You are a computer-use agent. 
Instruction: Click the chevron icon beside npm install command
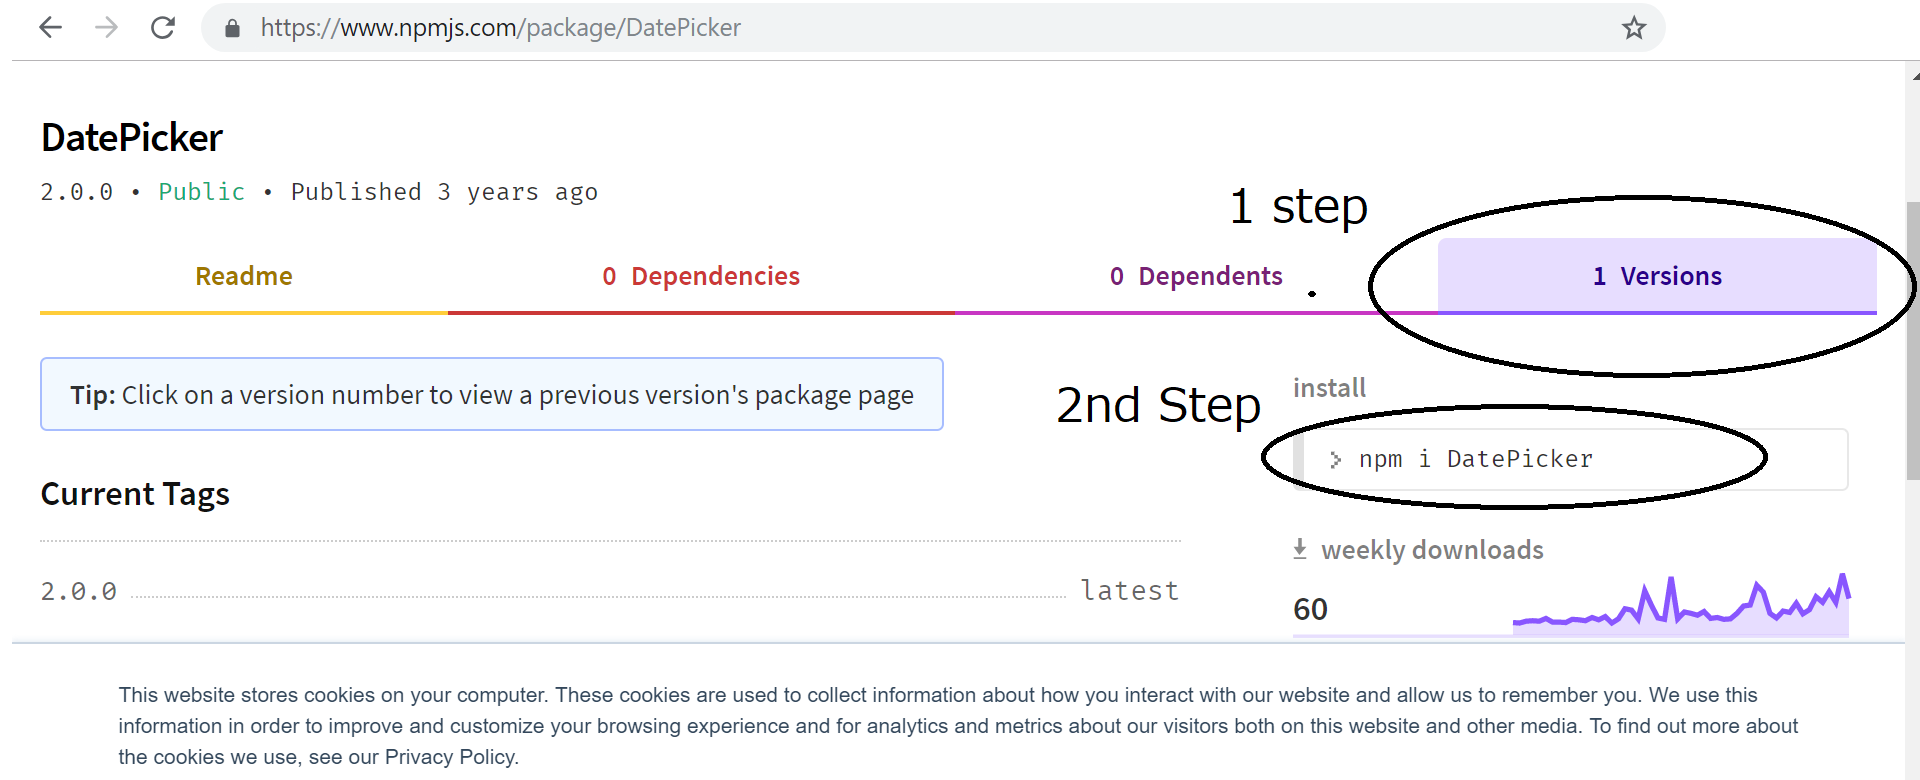coord(1335,459)
